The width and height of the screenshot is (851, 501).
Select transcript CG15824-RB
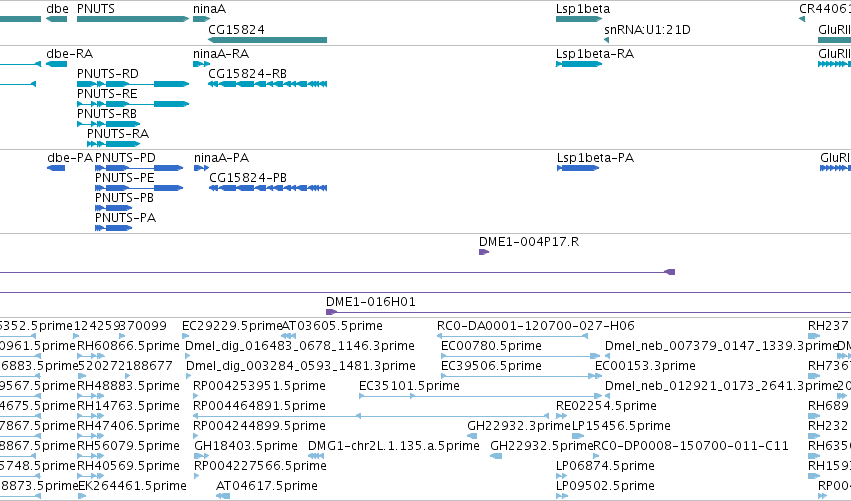(x=268, y=84)
